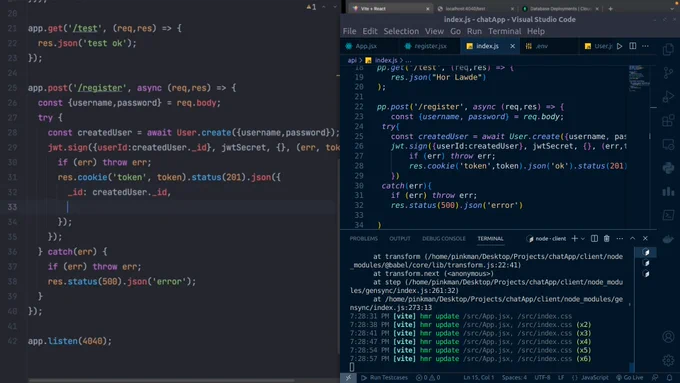Switch to the User.js editor tab
Viewport: 680px width, 383px height.
598,46
